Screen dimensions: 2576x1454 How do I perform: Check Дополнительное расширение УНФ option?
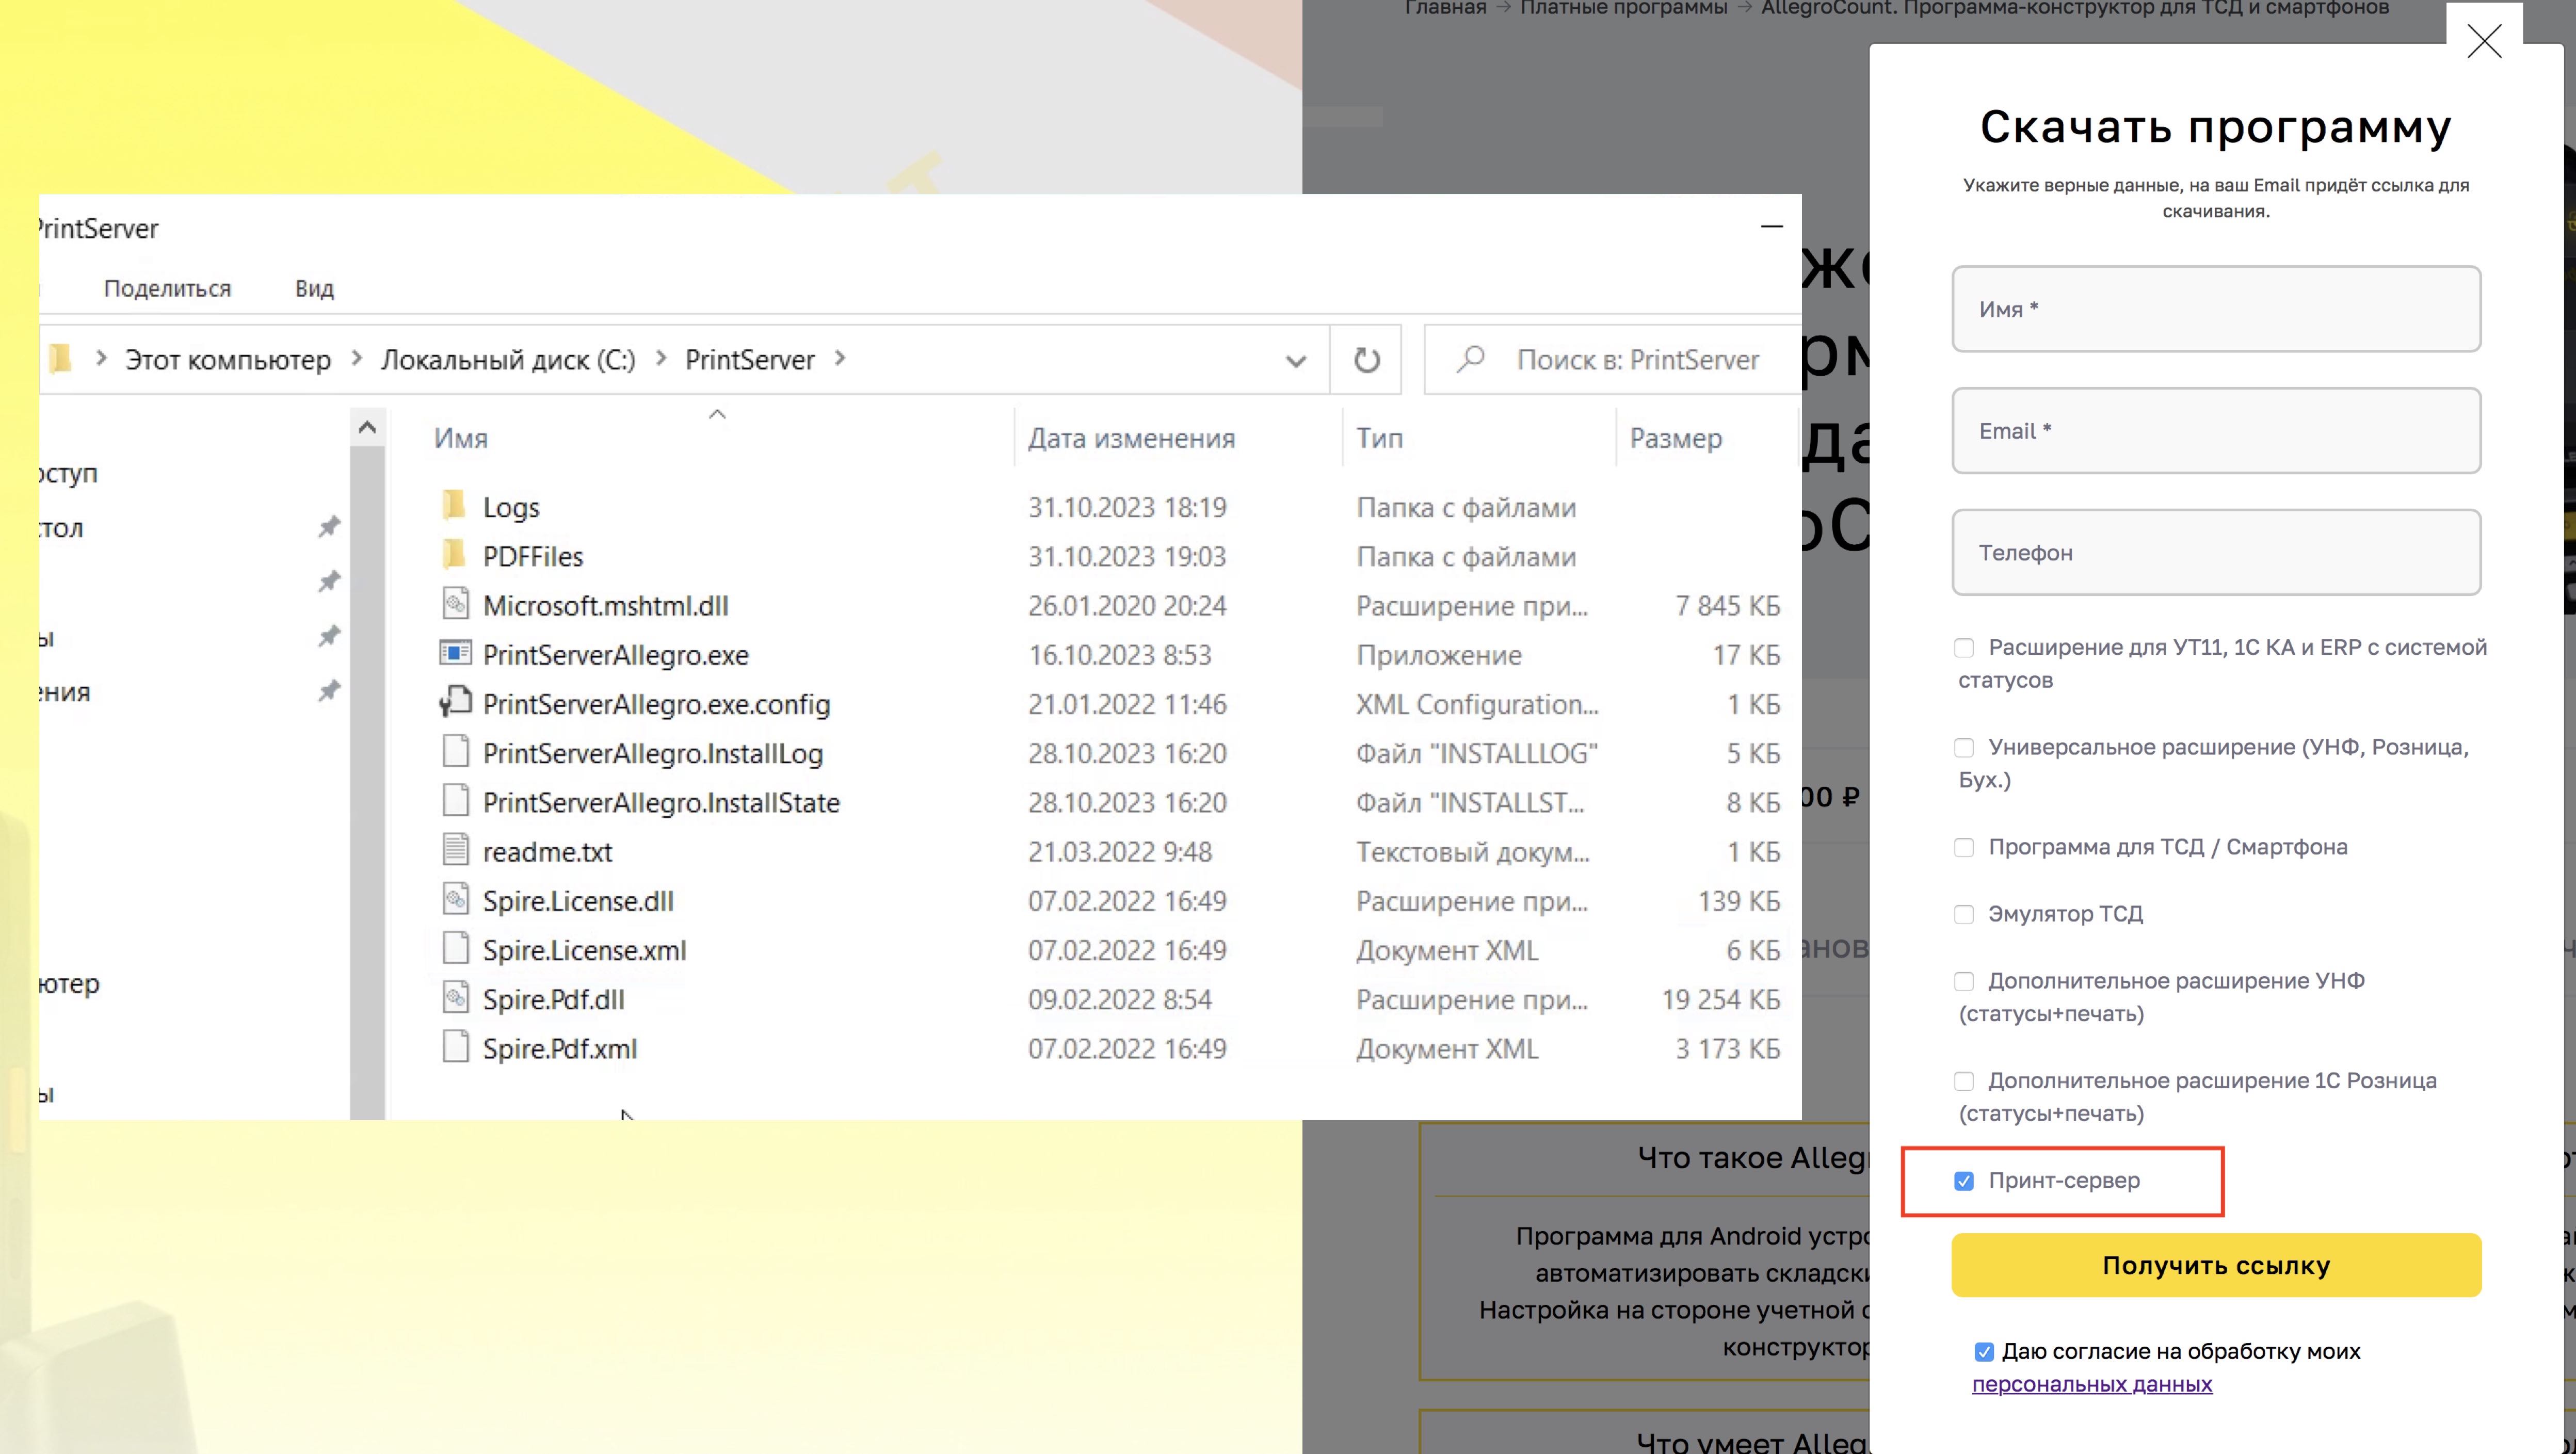click(x=1964, y=982)
